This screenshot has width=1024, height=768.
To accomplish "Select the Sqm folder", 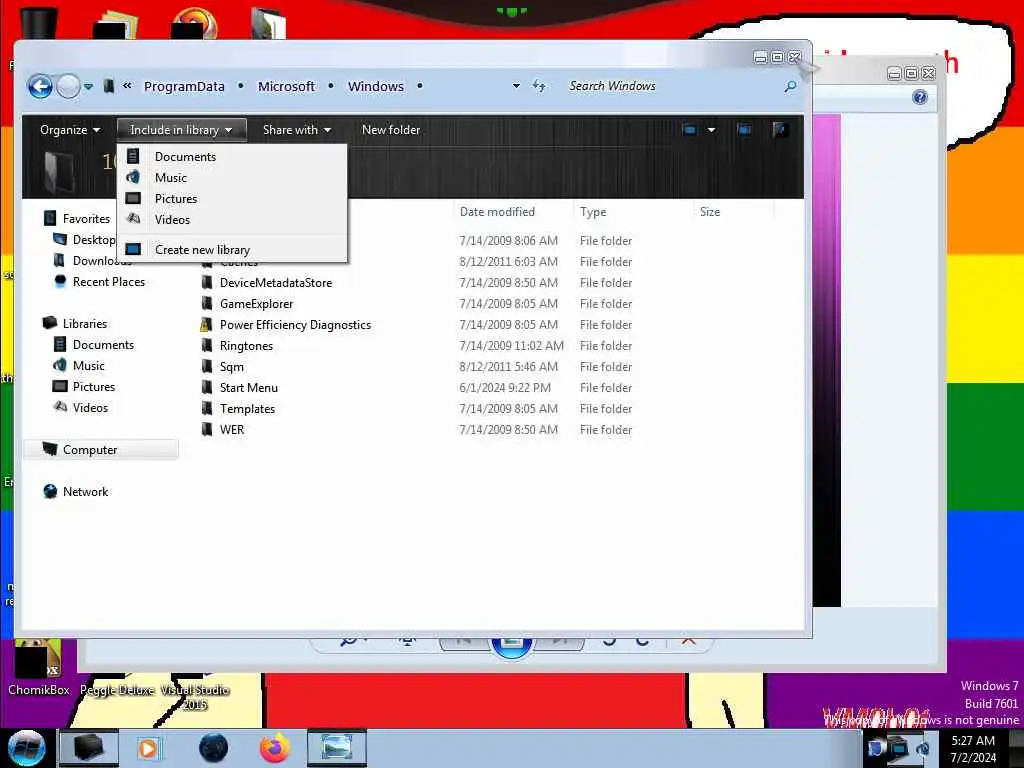I will [x=231, y=366].
